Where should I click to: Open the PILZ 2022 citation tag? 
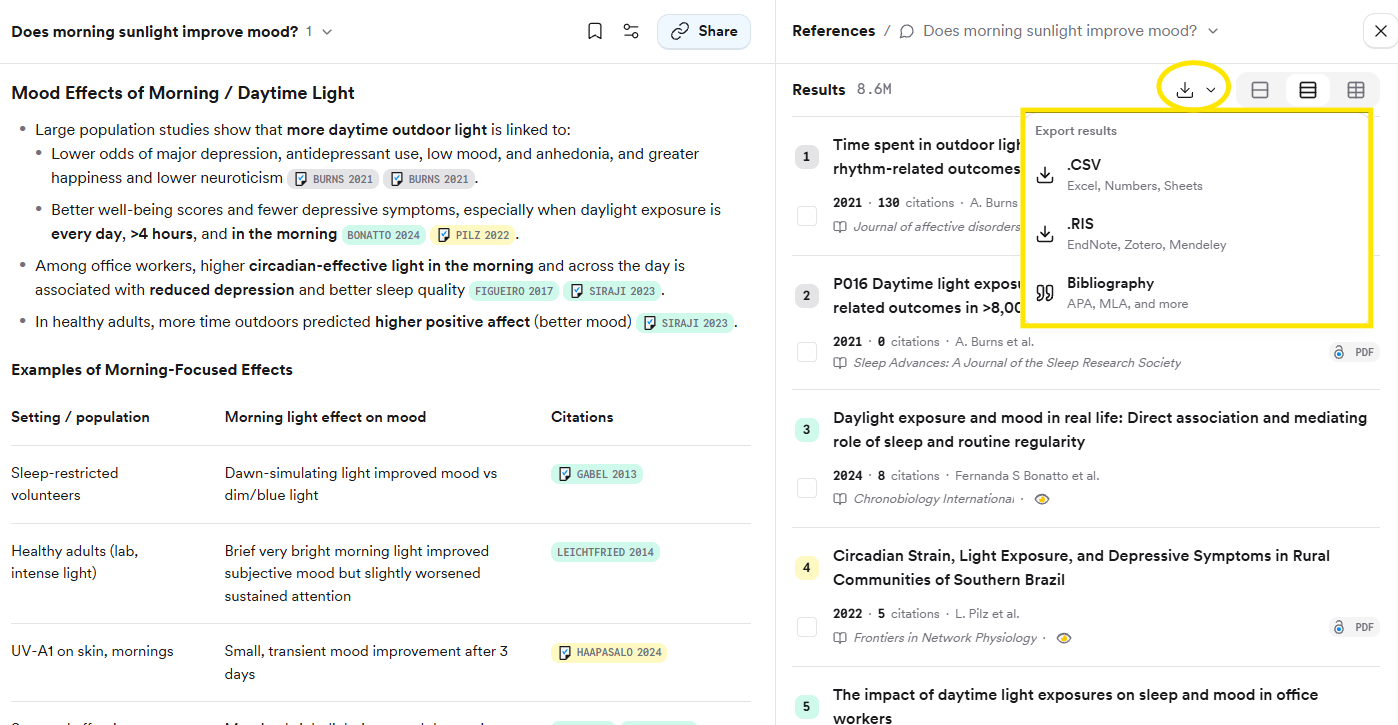pyautogui.click(x=472, y=235)
